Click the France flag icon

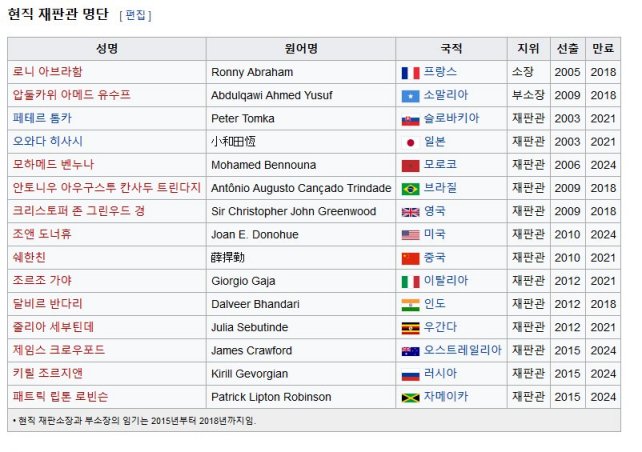pos(410,73)
